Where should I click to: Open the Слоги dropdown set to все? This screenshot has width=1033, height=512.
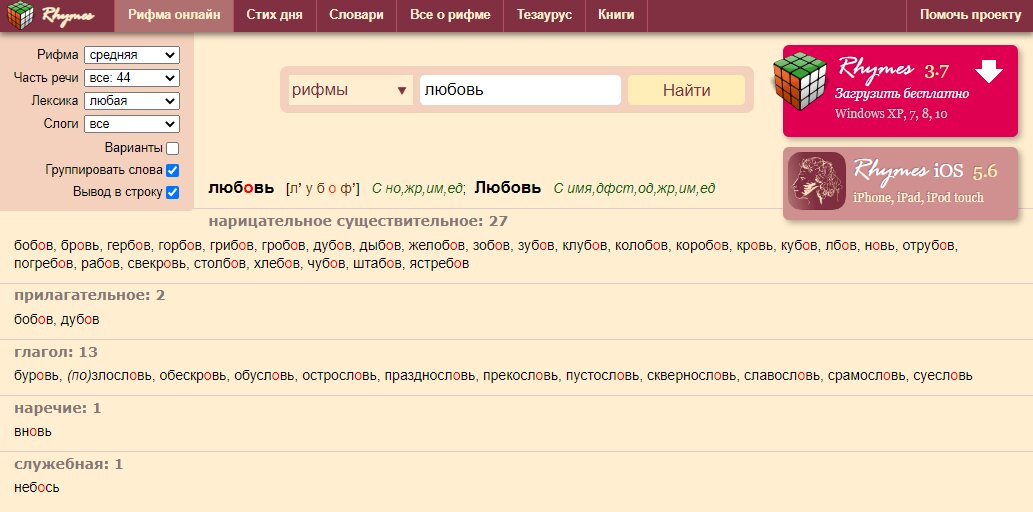point(132,123)
